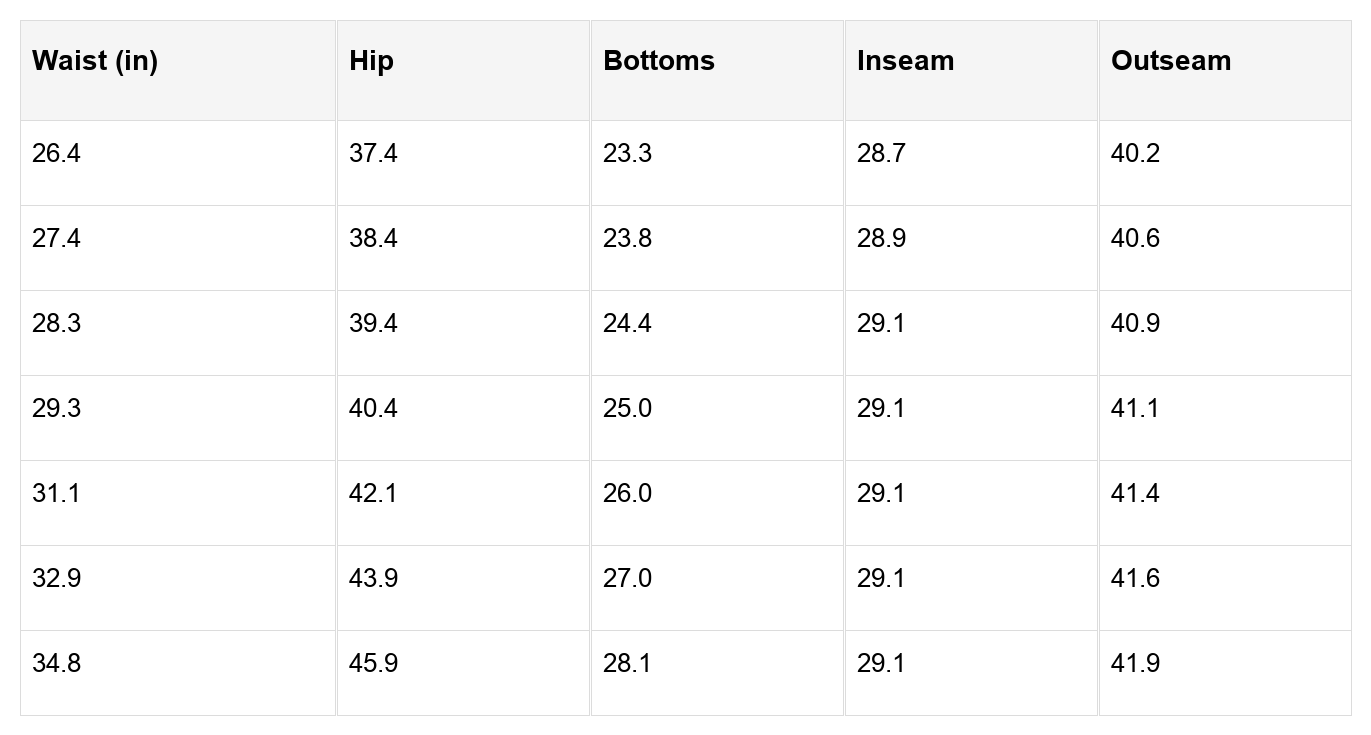Select the inseam value 28.7 cell

tap(881, 154)
